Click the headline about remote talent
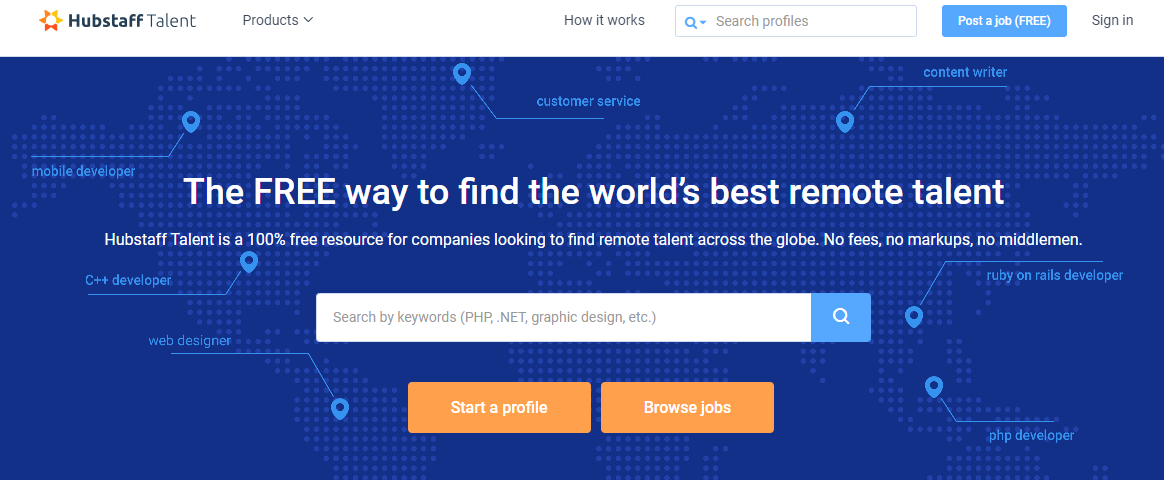Screen dimensions: 1164x480 point(594,191)
